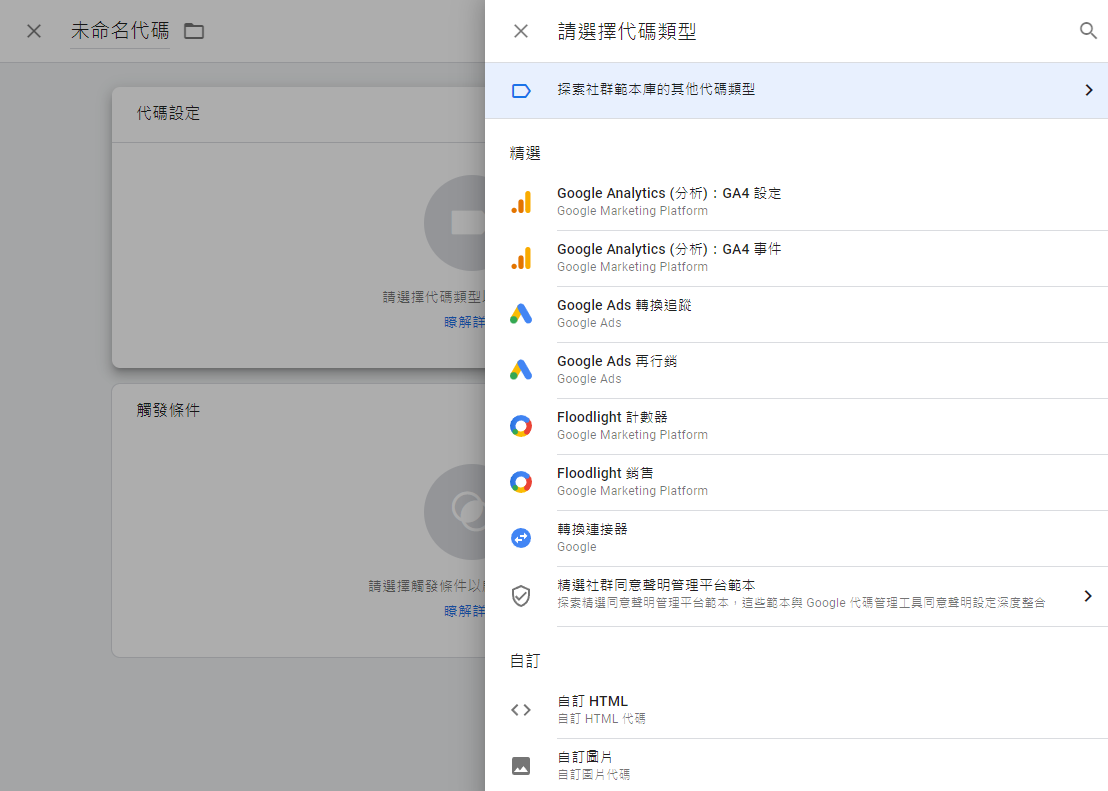This screenshot has height=791, width=1108.
Task: Click the Google Ads 再行銷 icon
Action: point(521,370)
